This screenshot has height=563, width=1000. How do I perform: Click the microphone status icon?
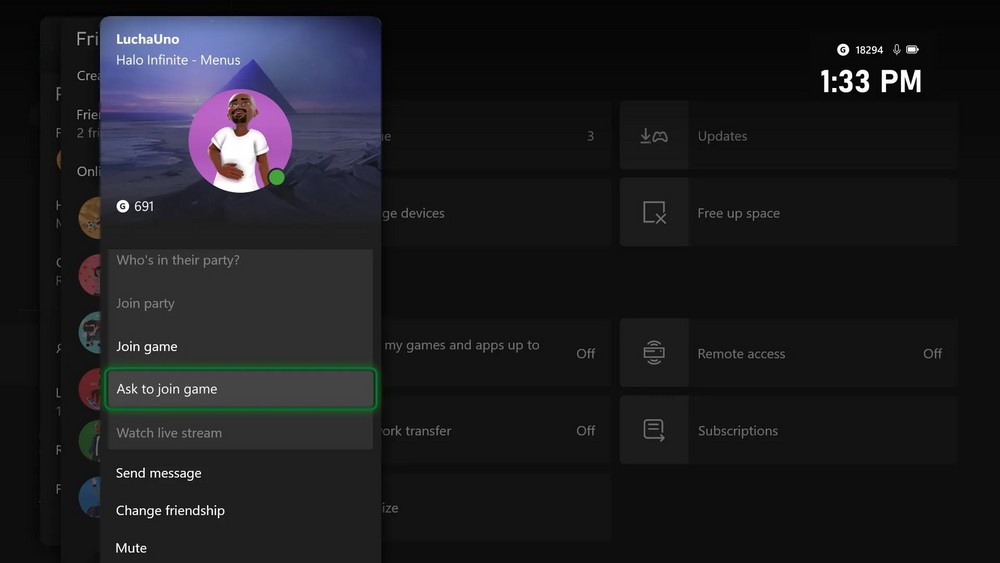(x=897, y=49)
